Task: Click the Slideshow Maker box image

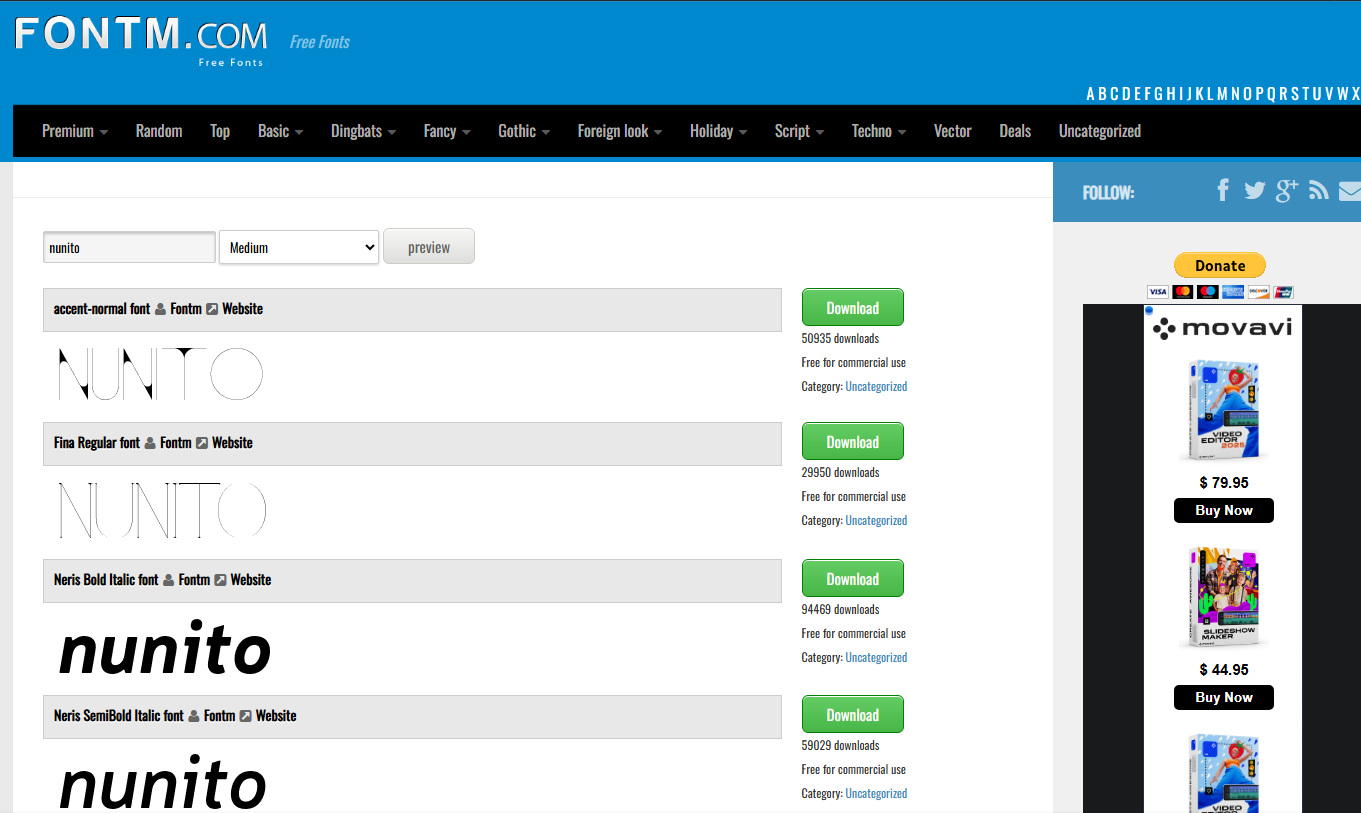Action: click(1223, 597)
